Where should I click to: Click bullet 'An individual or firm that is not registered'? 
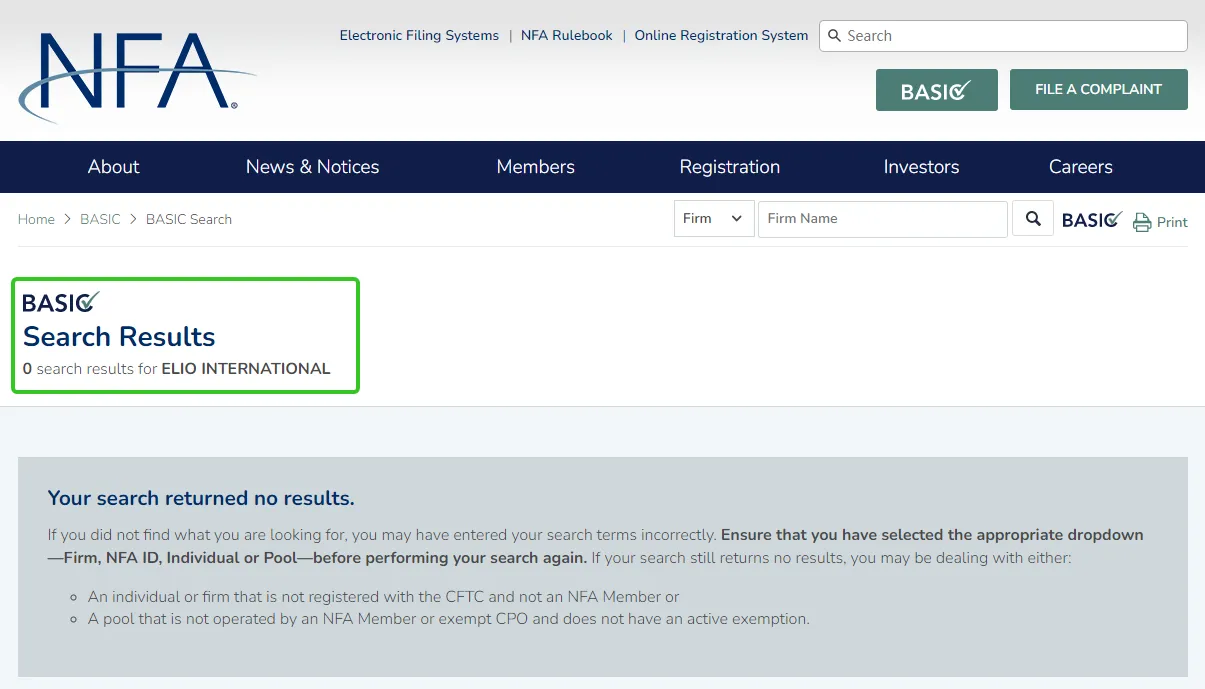[384, 597]
